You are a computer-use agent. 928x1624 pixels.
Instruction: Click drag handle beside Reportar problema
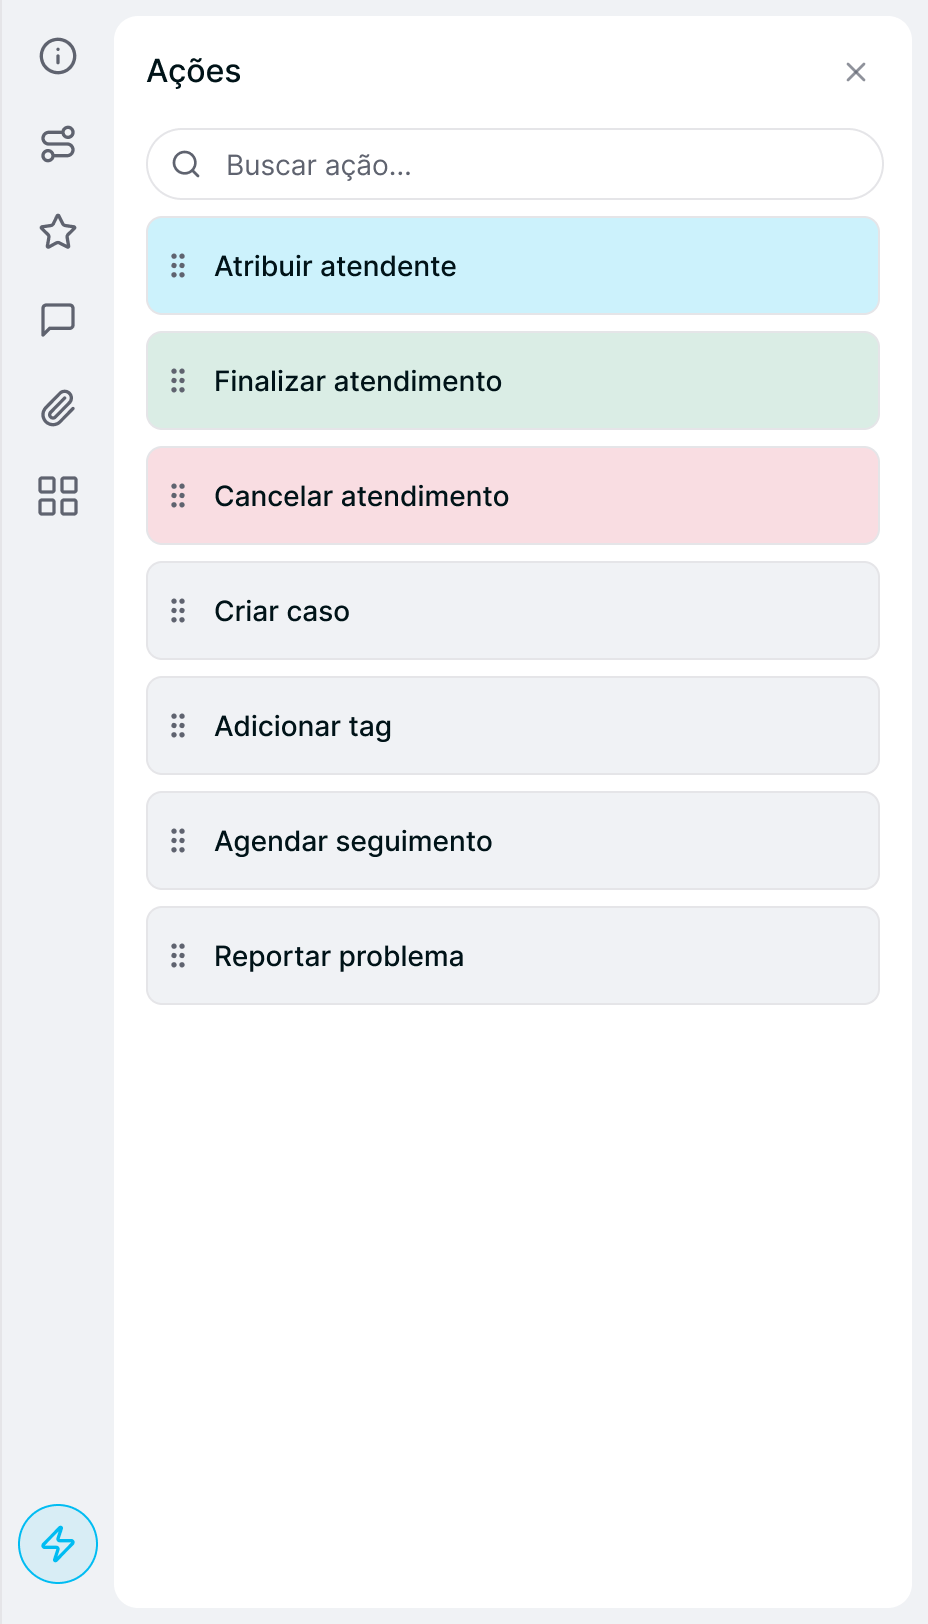[x=178, y=956]
